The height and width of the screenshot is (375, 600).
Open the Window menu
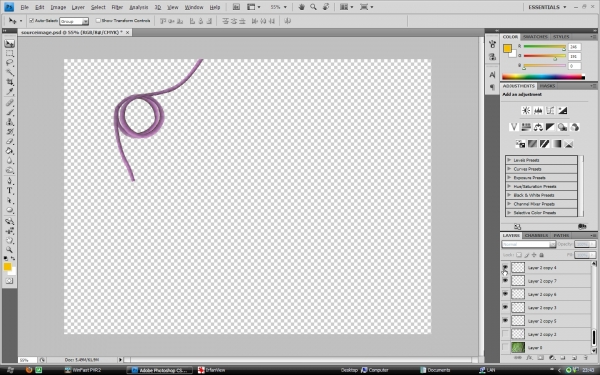pos(194,7)
